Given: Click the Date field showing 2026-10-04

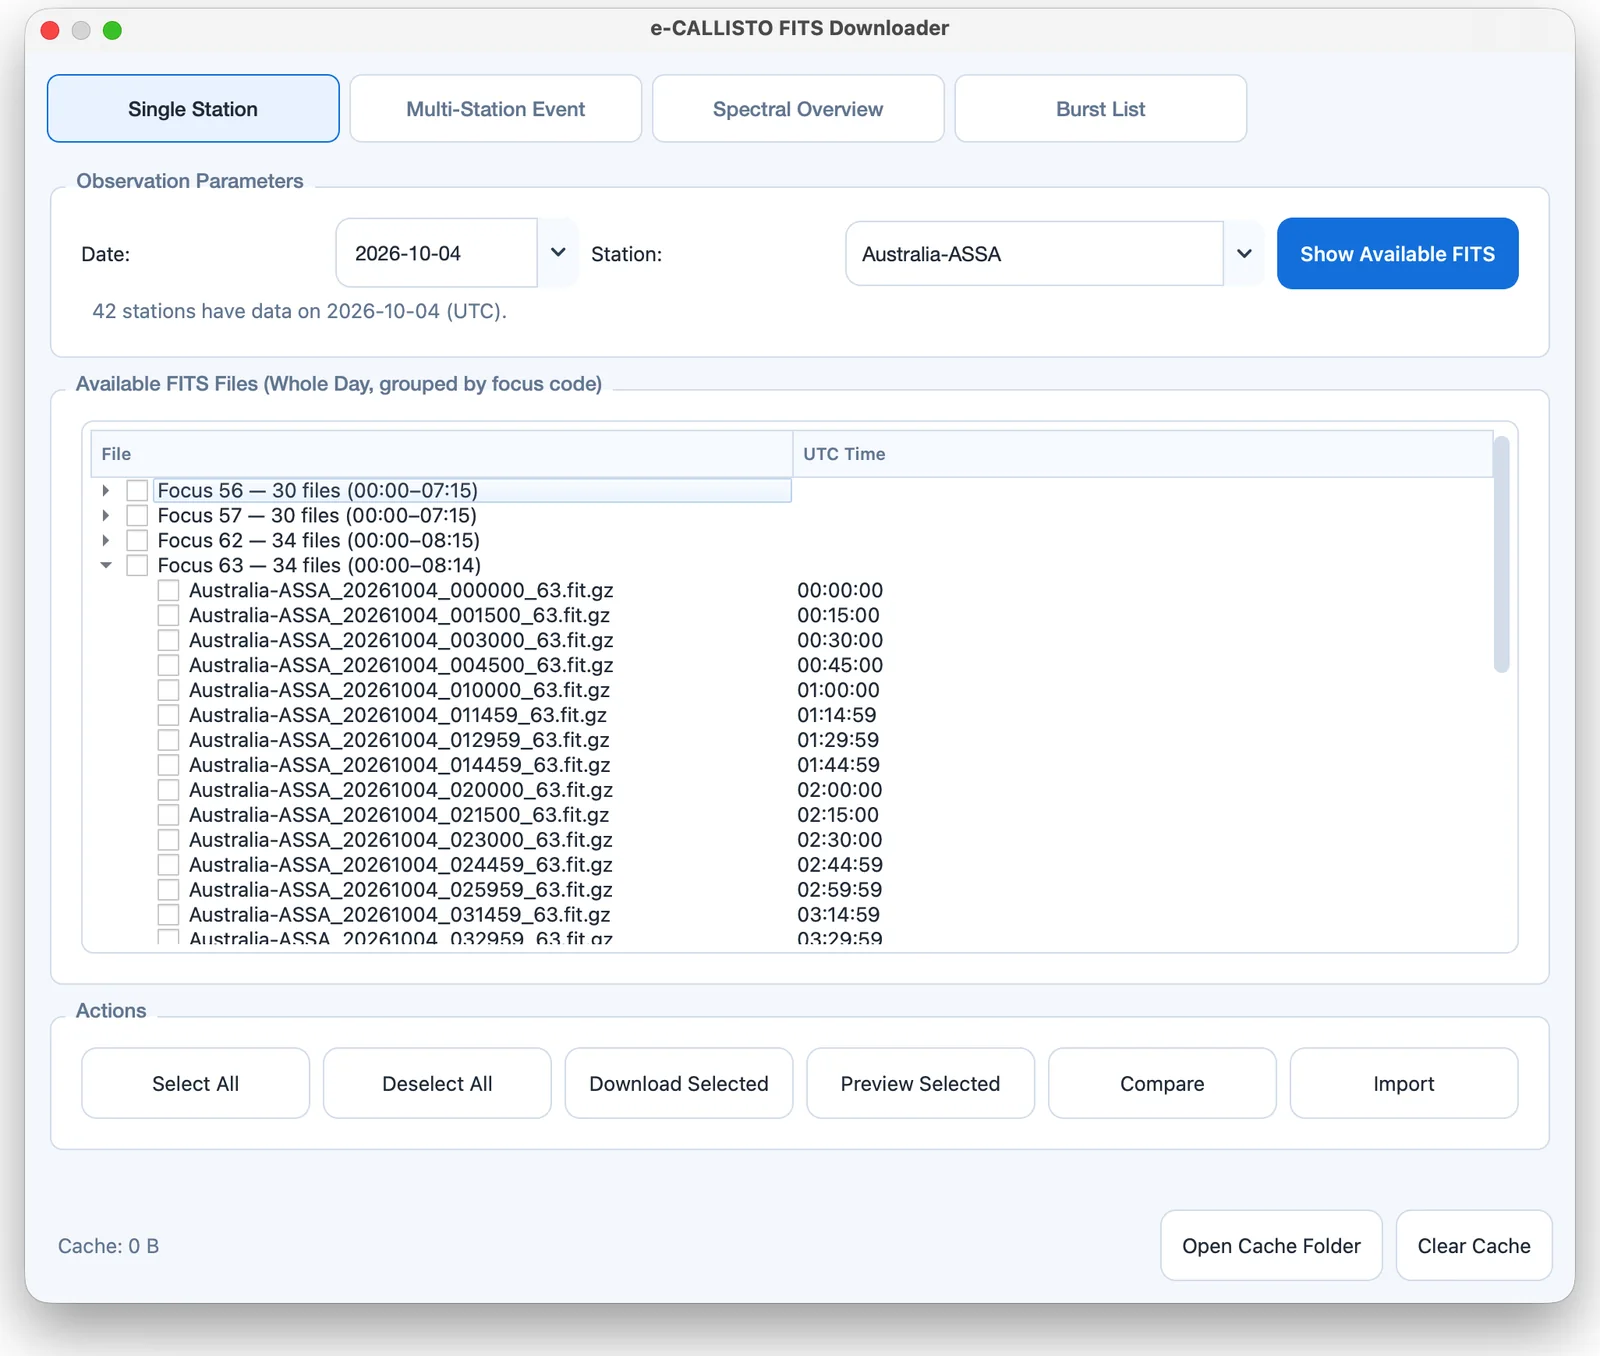Looking at the screenshot, I should point(437,253).
